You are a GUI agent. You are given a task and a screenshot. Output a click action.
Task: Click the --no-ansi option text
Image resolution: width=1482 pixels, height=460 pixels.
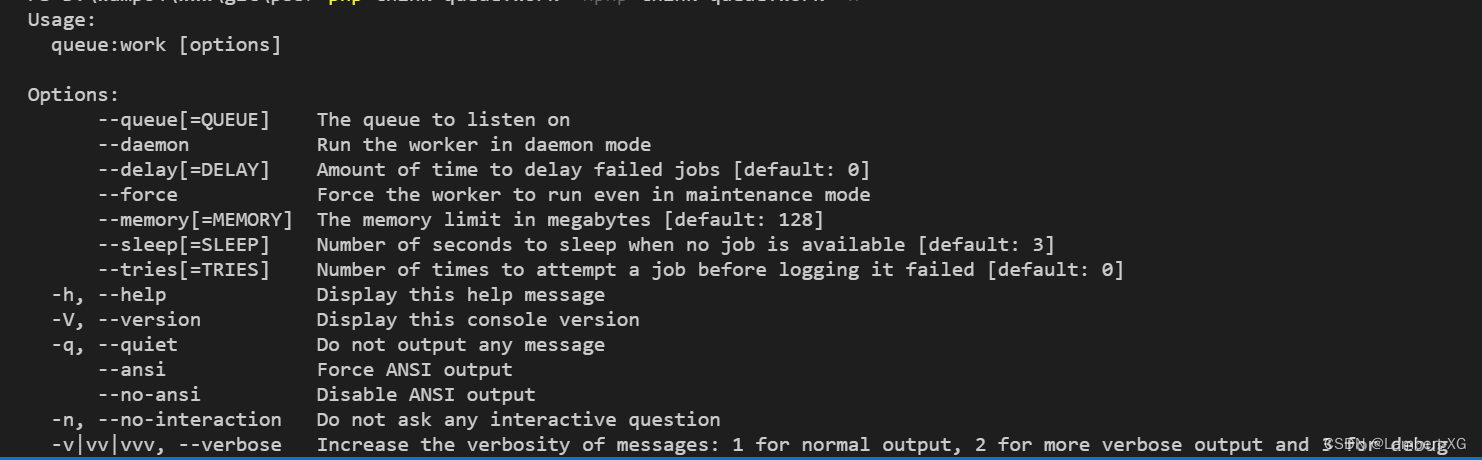[149, 395]
